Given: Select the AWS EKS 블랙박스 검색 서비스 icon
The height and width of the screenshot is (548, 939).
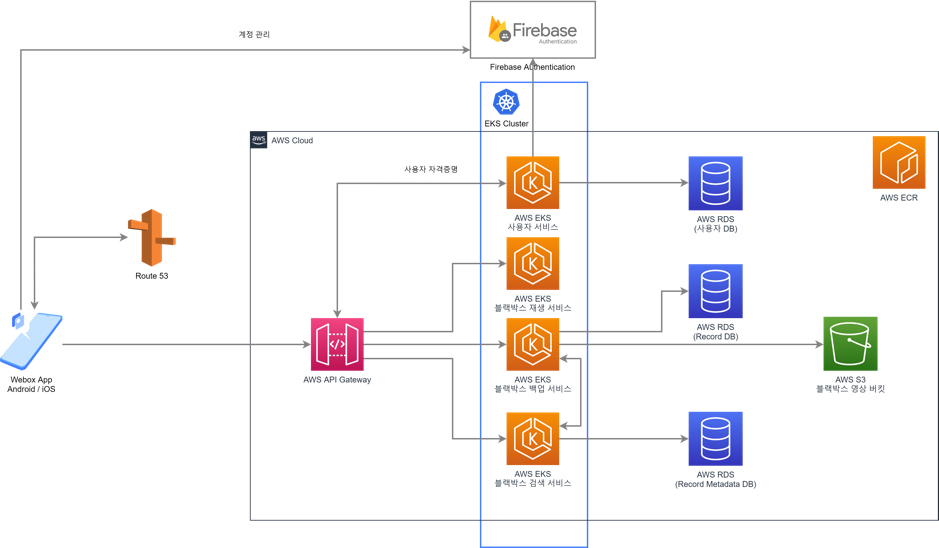Looking at the screenshot, I should pyautogui.click(x=532, y=439).
